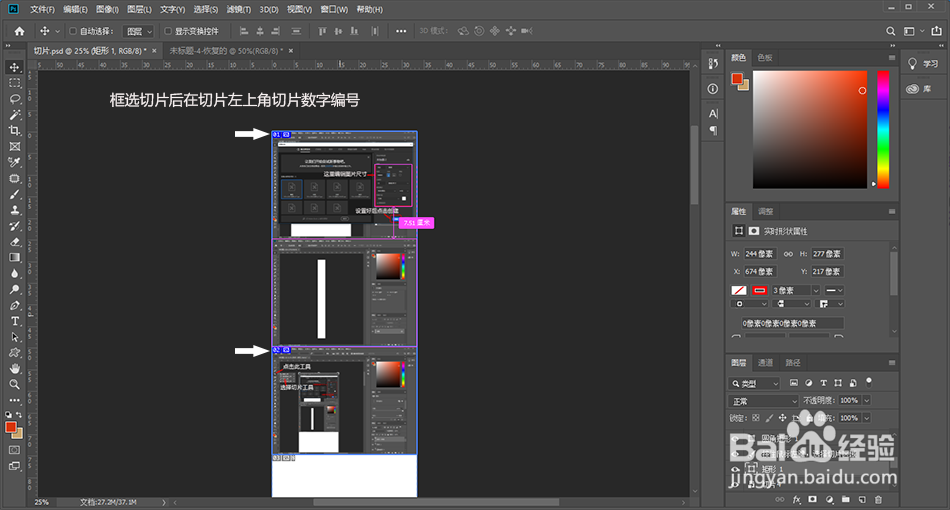The image size is (950, 510).
Task: Create a new layer with plus-page icon
Action: (x=862, y=500)
